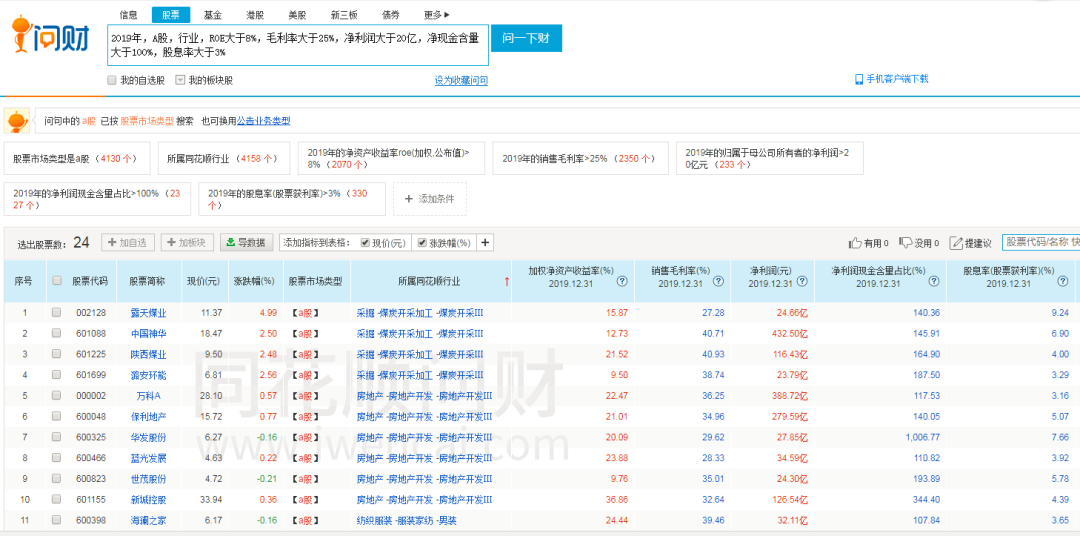This screenshot has height=536, width=1080.
Task: Click the 432.50亿 net profit cell
Action: pos(791,333)
